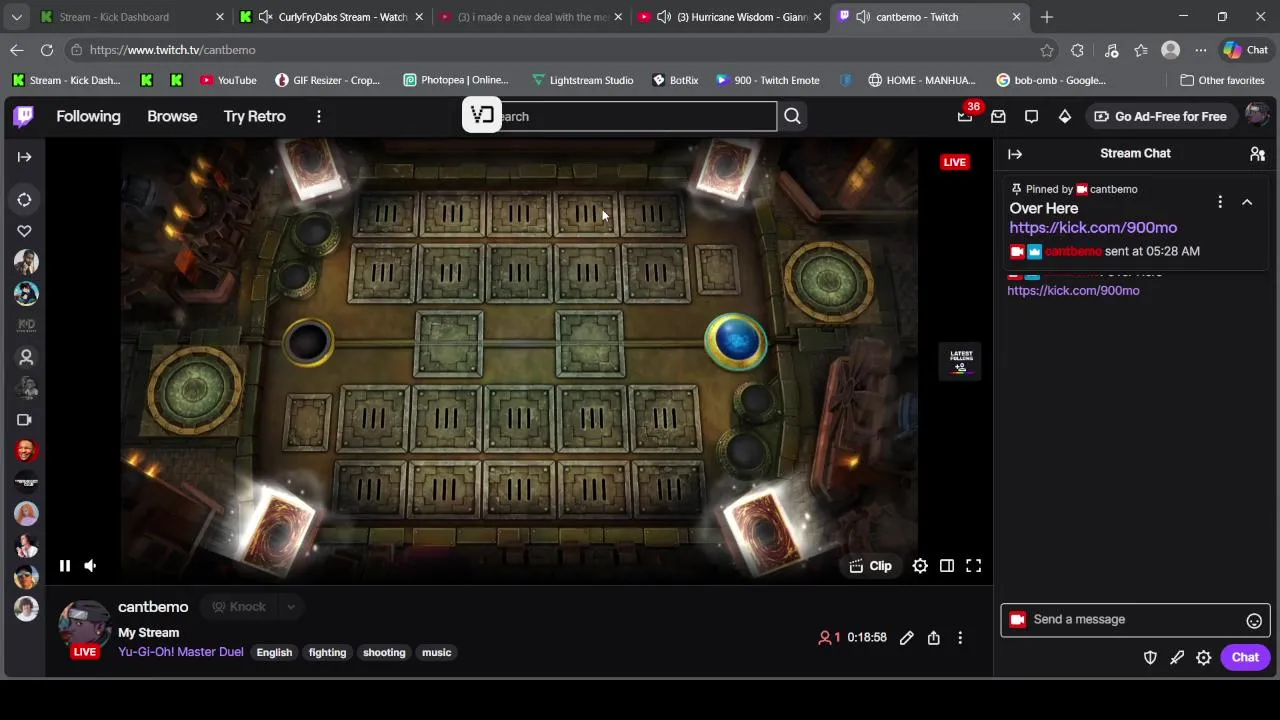Viewport: 1280px width, 720px height.
Task: Open Yu-Gi-Oh! Master Duel category link
Action: point(181,652)
